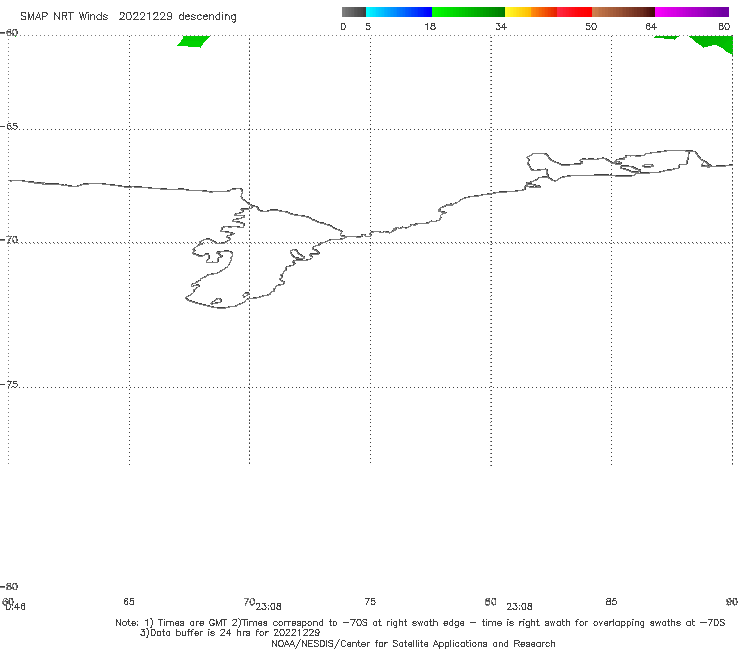This screenshot has height=650, width=740.
Task: Pick the magenta-purple segment of the color bar
Action: pyautogui.click(x=692, y=12)
